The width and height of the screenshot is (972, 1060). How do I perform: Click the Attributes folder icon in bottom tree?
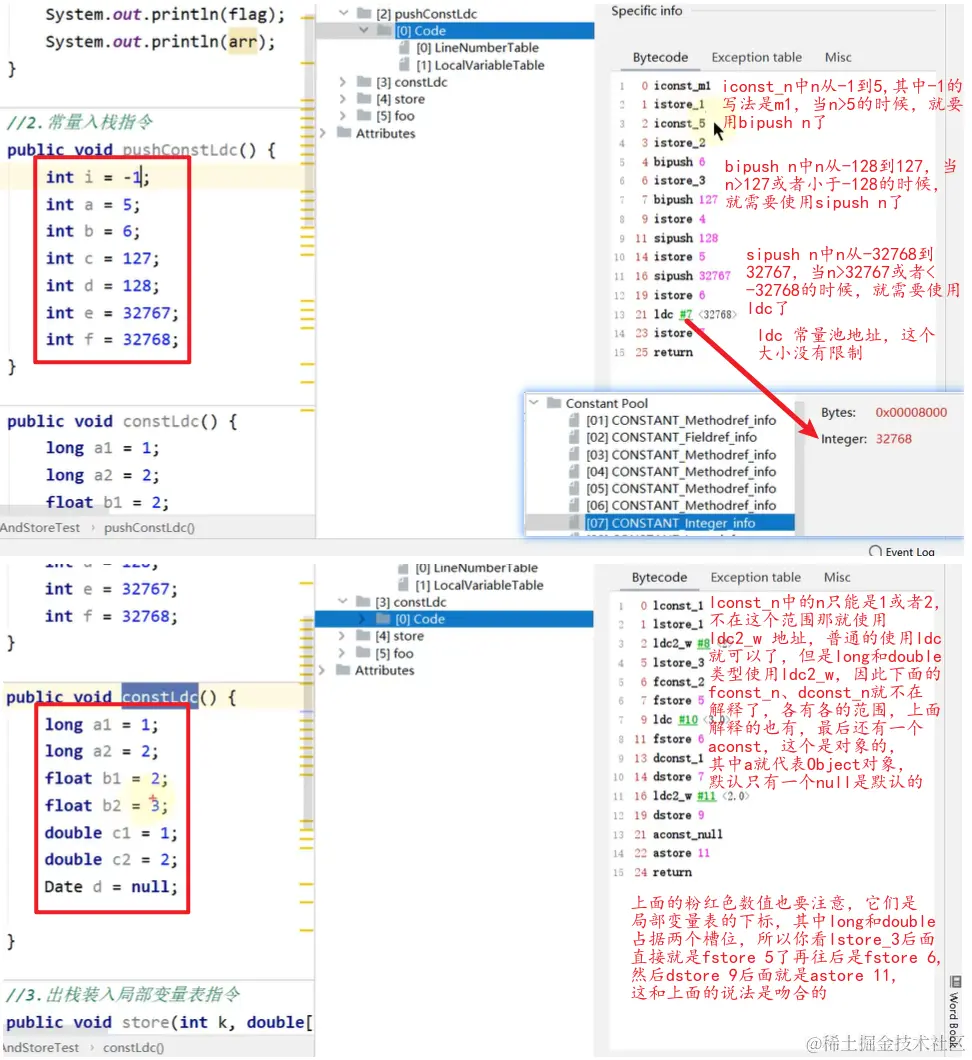(343, 670)
